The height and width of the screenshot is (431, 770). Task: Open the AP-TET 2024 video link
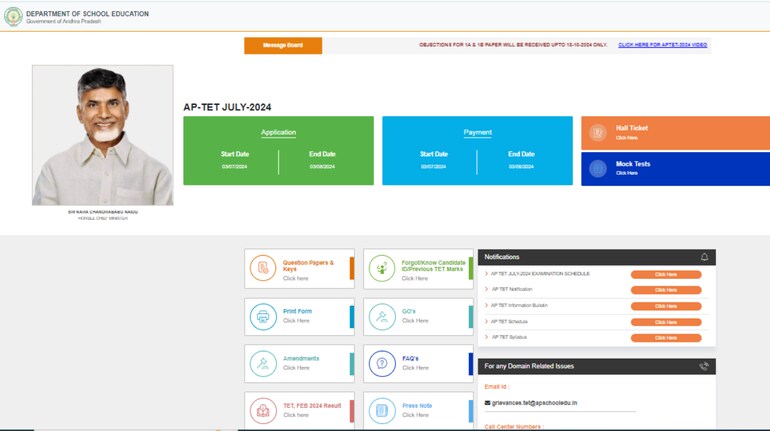[x=662, y=45]
